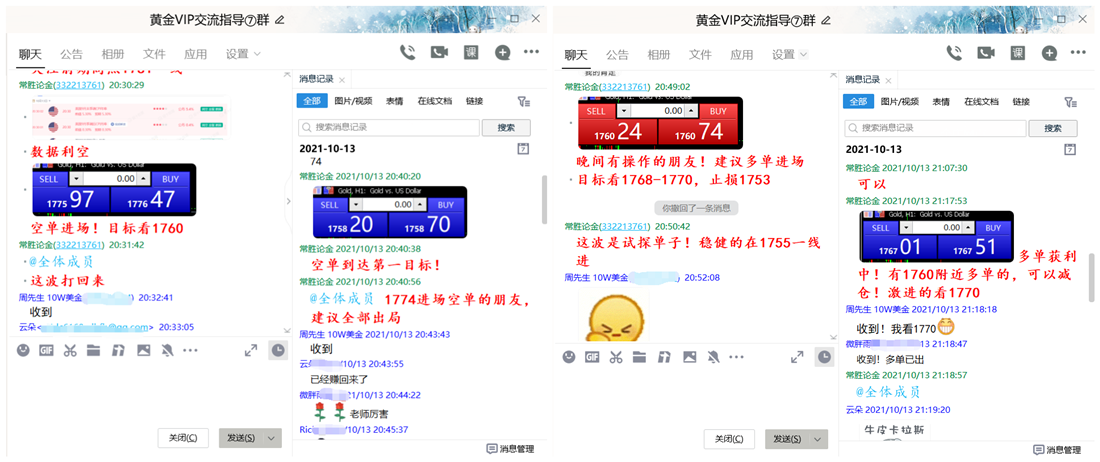Click 关闭(C) button in right window
1100x462 pixels.
pos(730,439)
